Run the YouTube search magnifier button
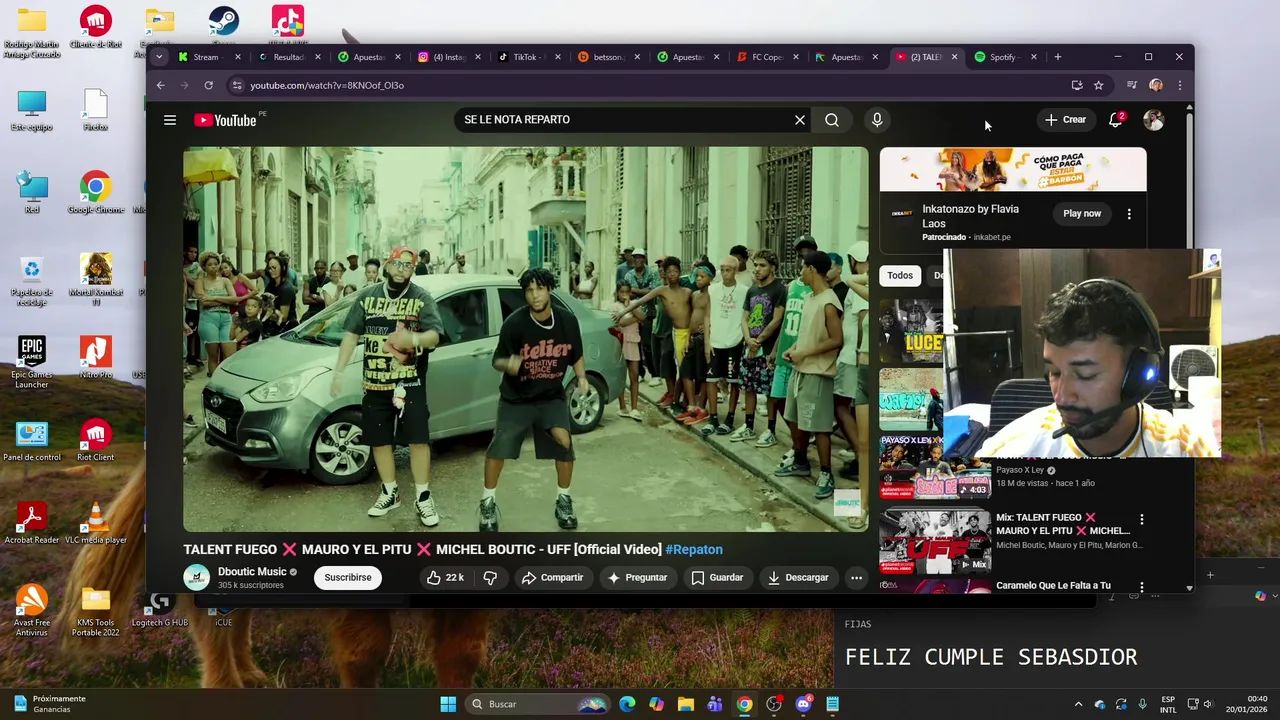 click(832, 120)
